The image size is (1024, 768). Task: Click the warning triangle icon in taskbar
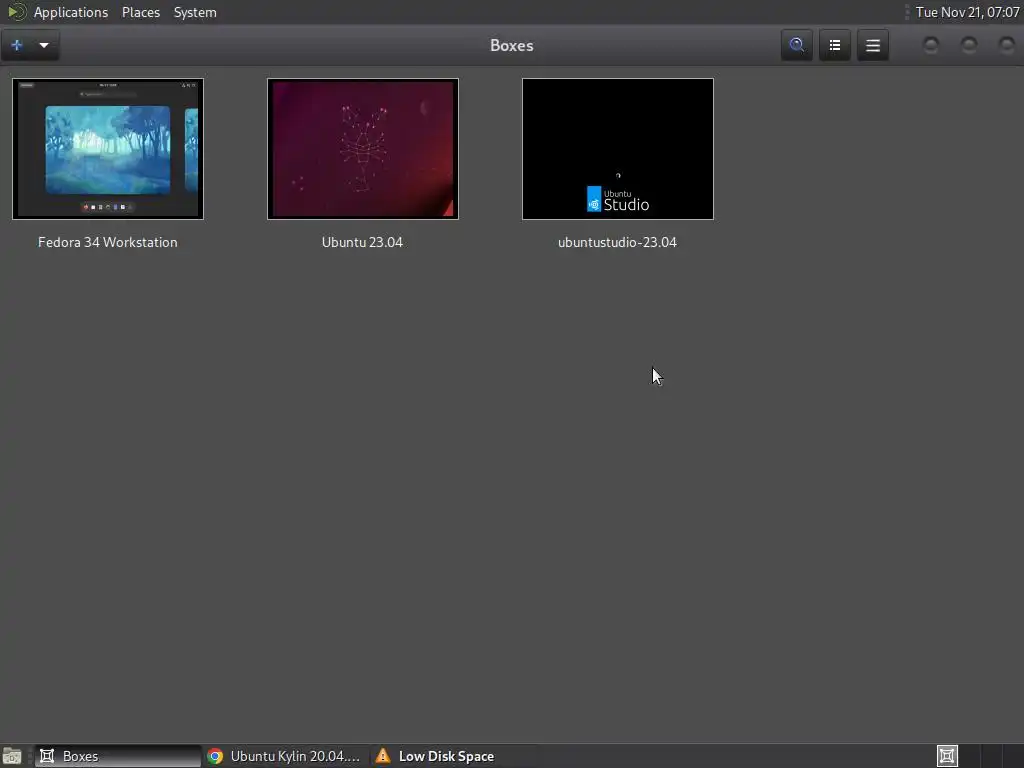point(383,756)
